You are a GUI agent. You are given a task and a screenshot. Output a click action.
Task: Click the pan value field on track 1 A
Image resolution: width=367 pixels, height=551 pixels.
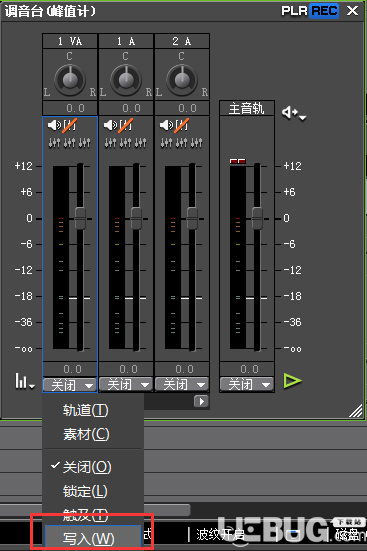[x=126, y=108]
